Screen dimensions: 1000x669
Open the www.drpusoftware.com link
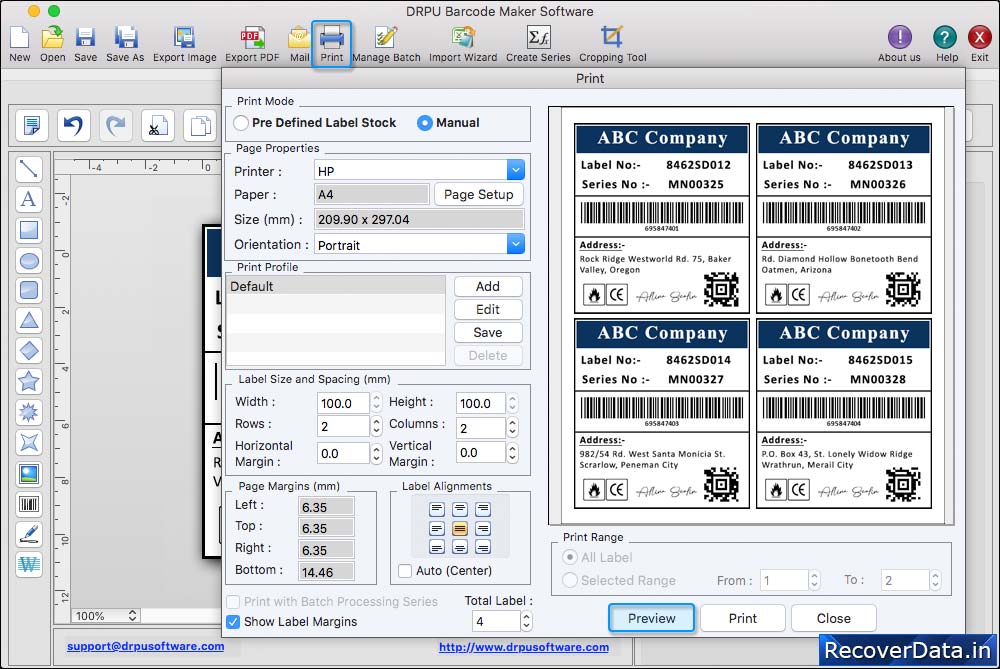pos(524,647)
